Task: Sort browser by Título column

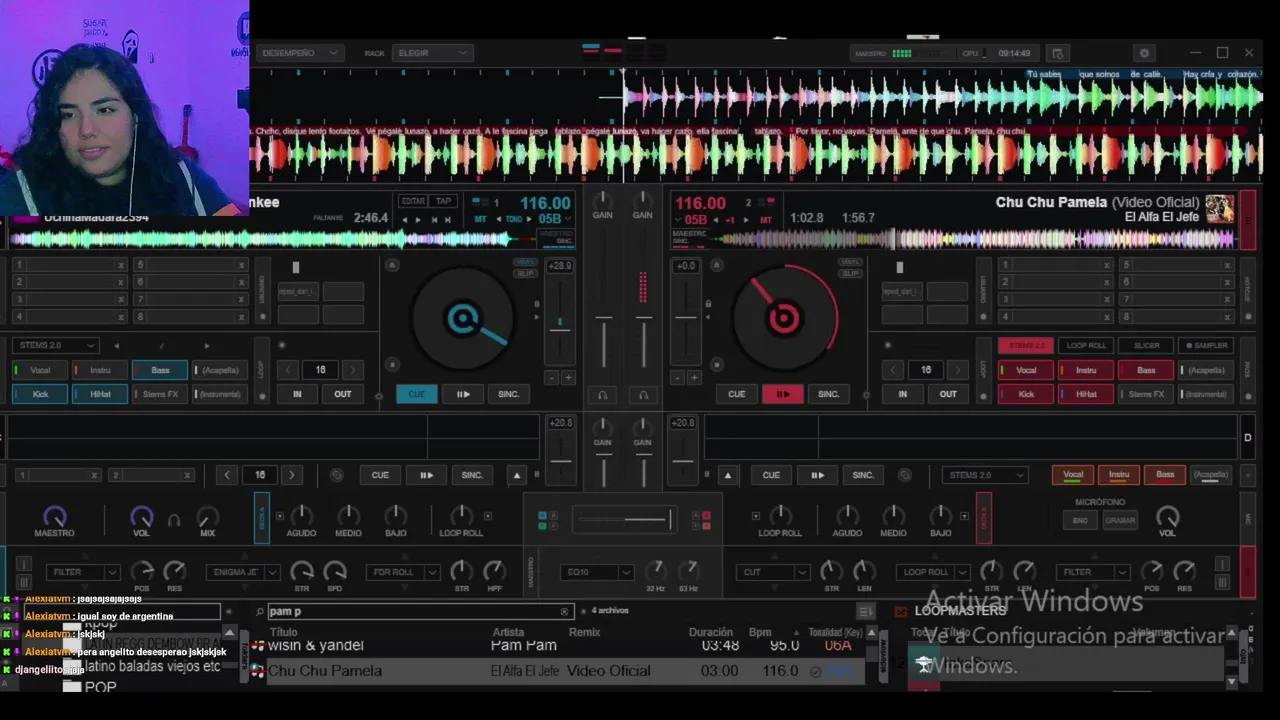Action: coord(283,632)
